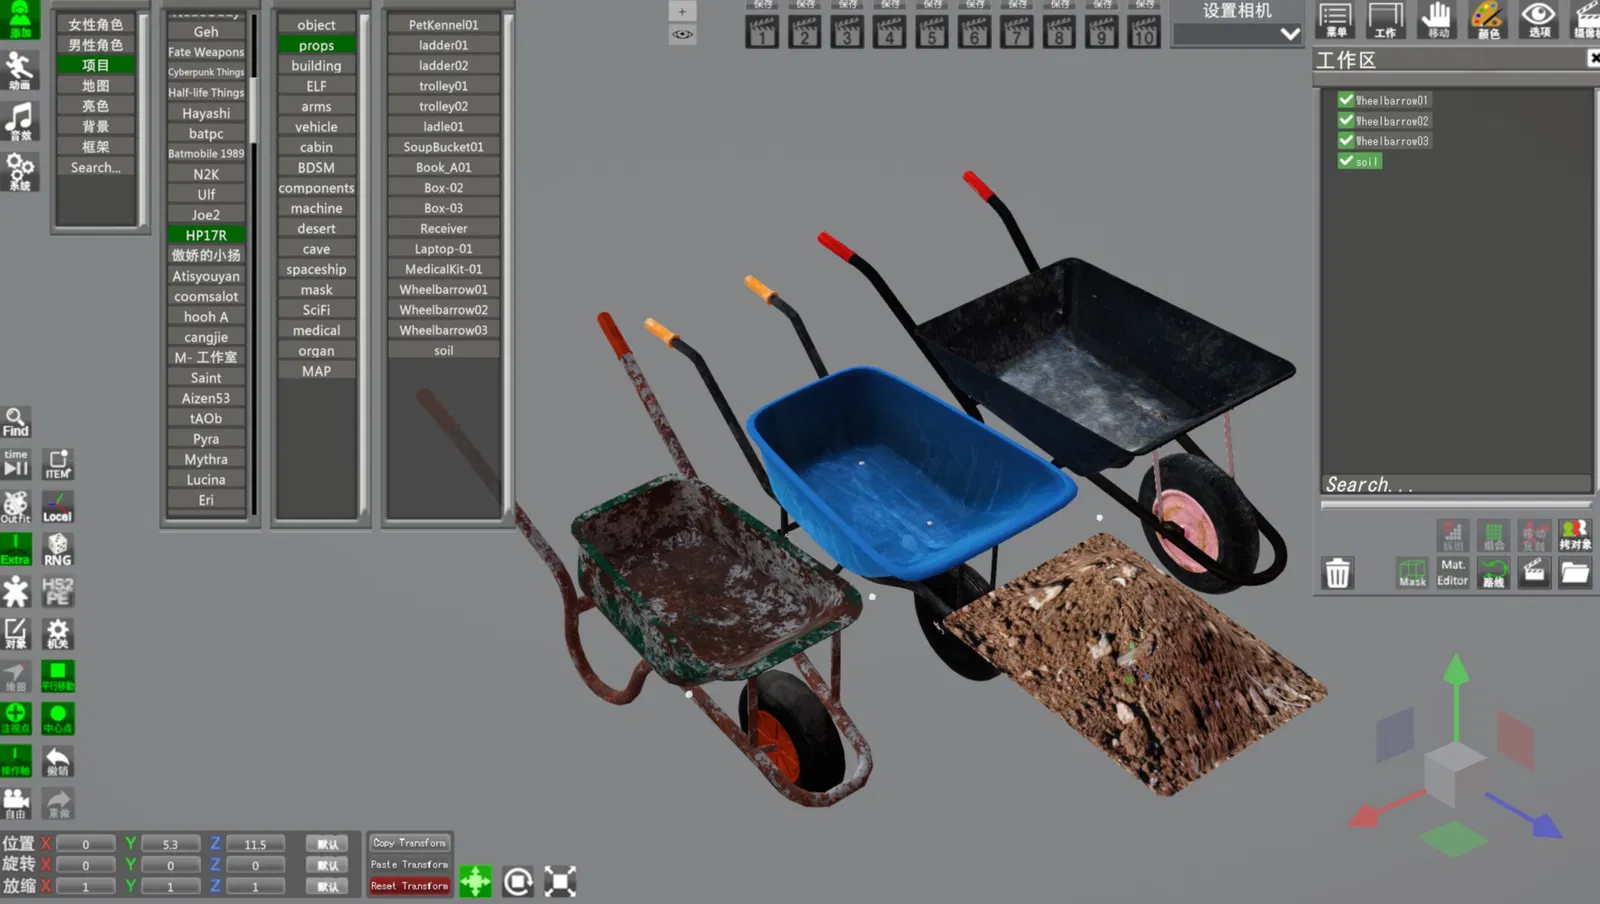Toggle the 中心点 center point button
1600x904 pixels.
[58, 718]
